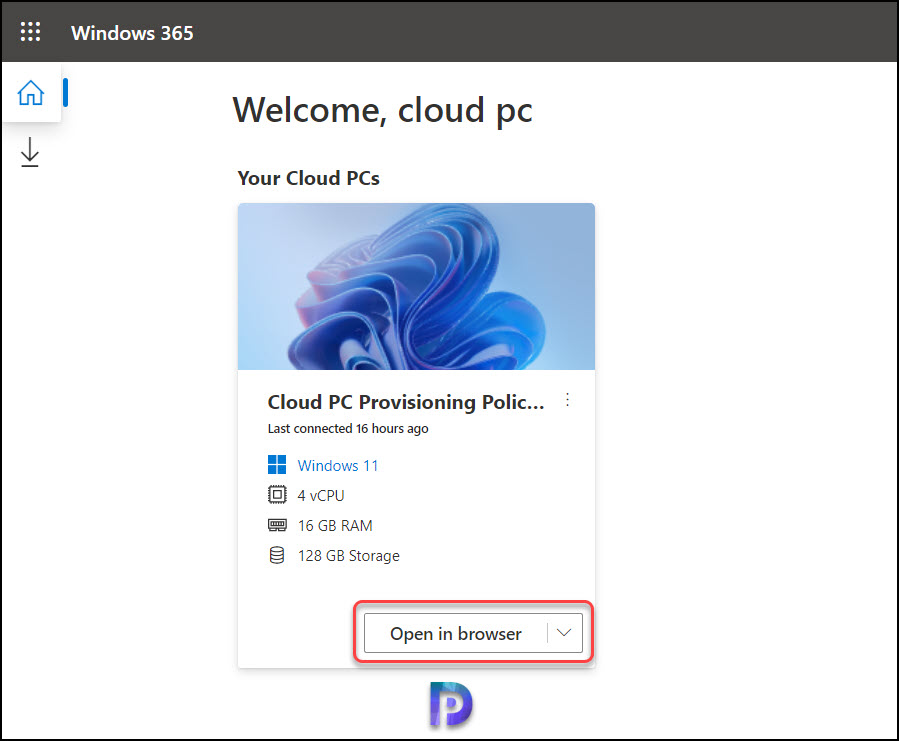
Task: Click the 16 GB RAM text
Action: 335,525
